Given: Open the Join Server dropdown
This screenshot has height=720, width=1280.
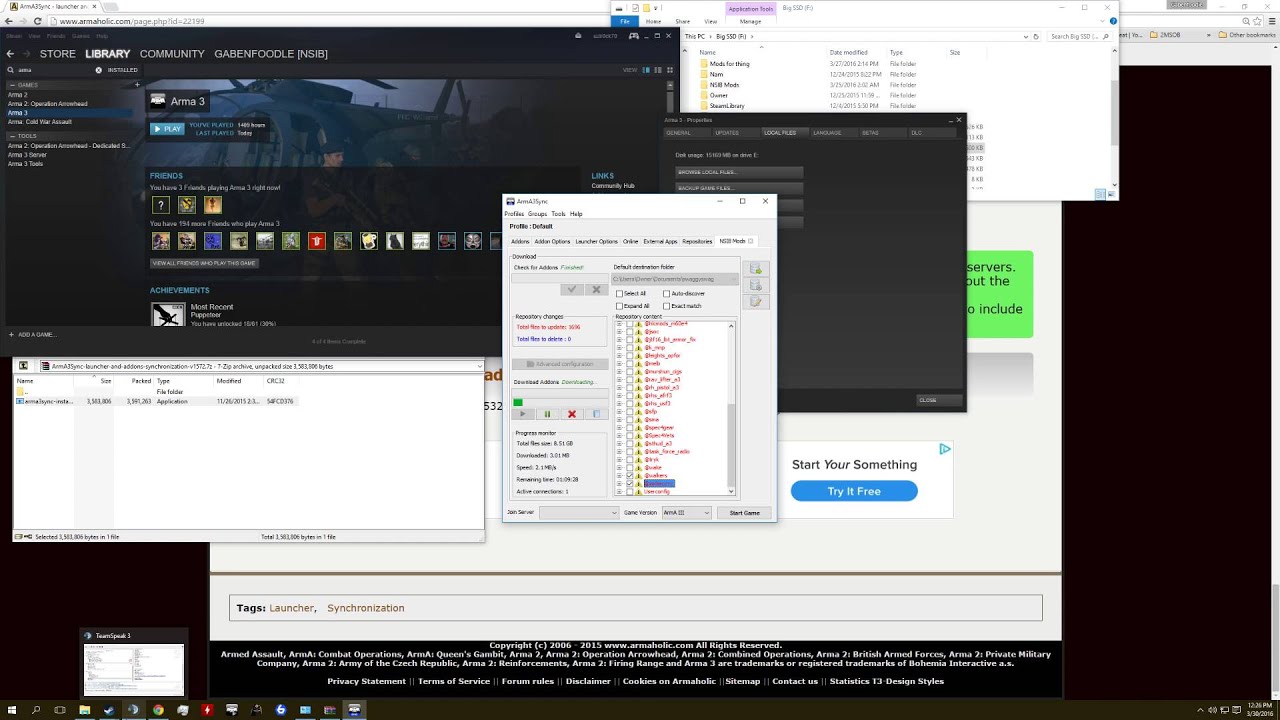Looking at the screenshot, I should click(579, 512).
